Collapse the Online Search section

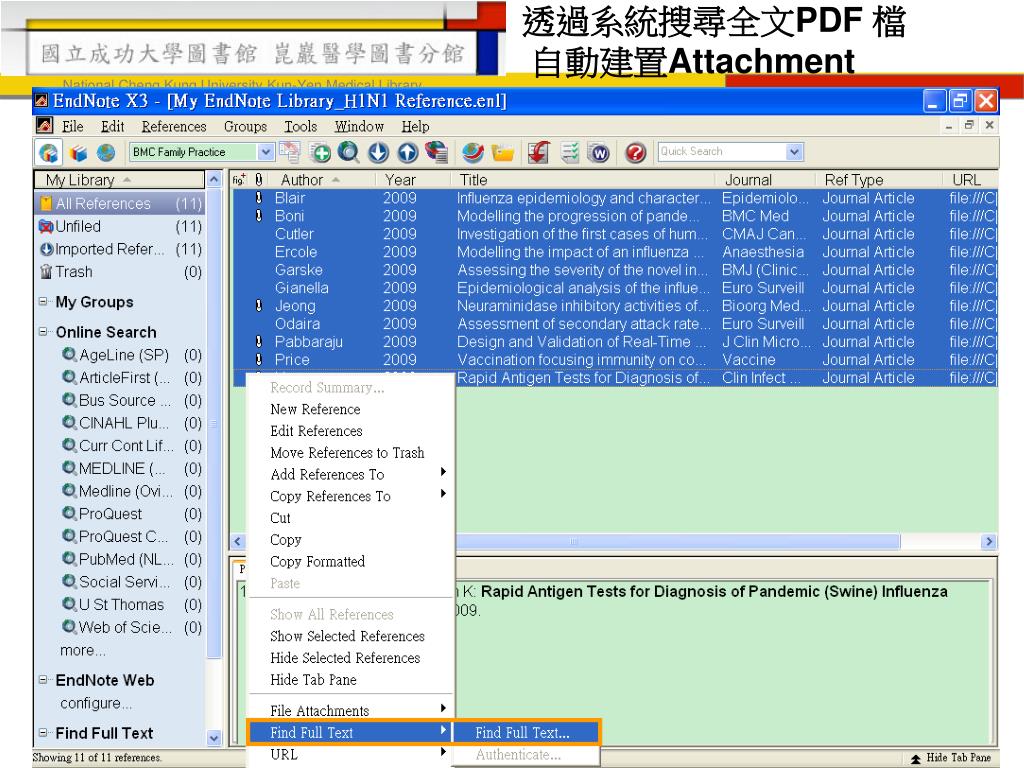click(x=43, y=332)
